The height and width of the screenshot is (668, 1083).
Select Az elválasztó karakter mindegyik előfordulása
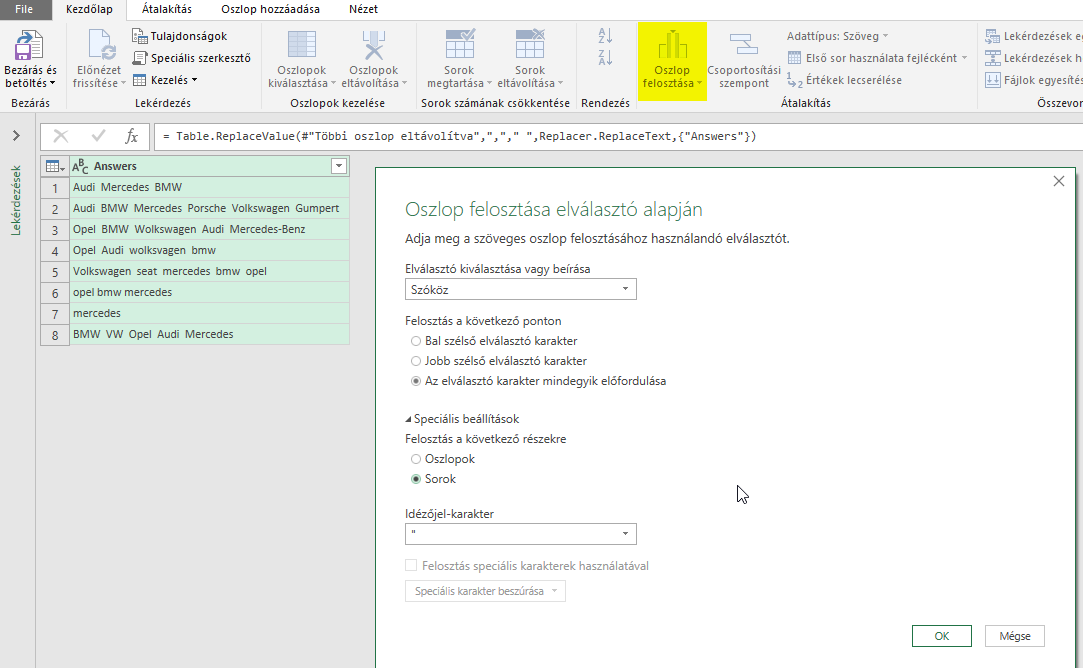click(x=416, y=381)
